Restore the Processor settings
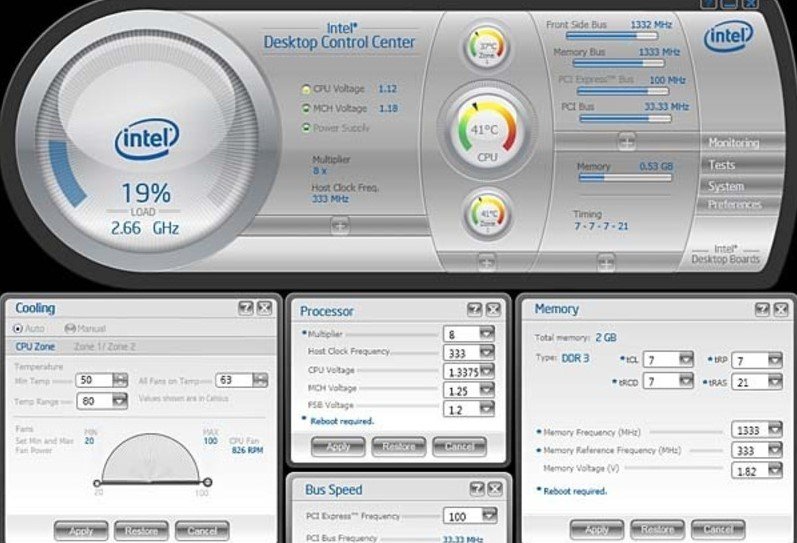The width and height of the screenshot is (797, 543). 398,447
